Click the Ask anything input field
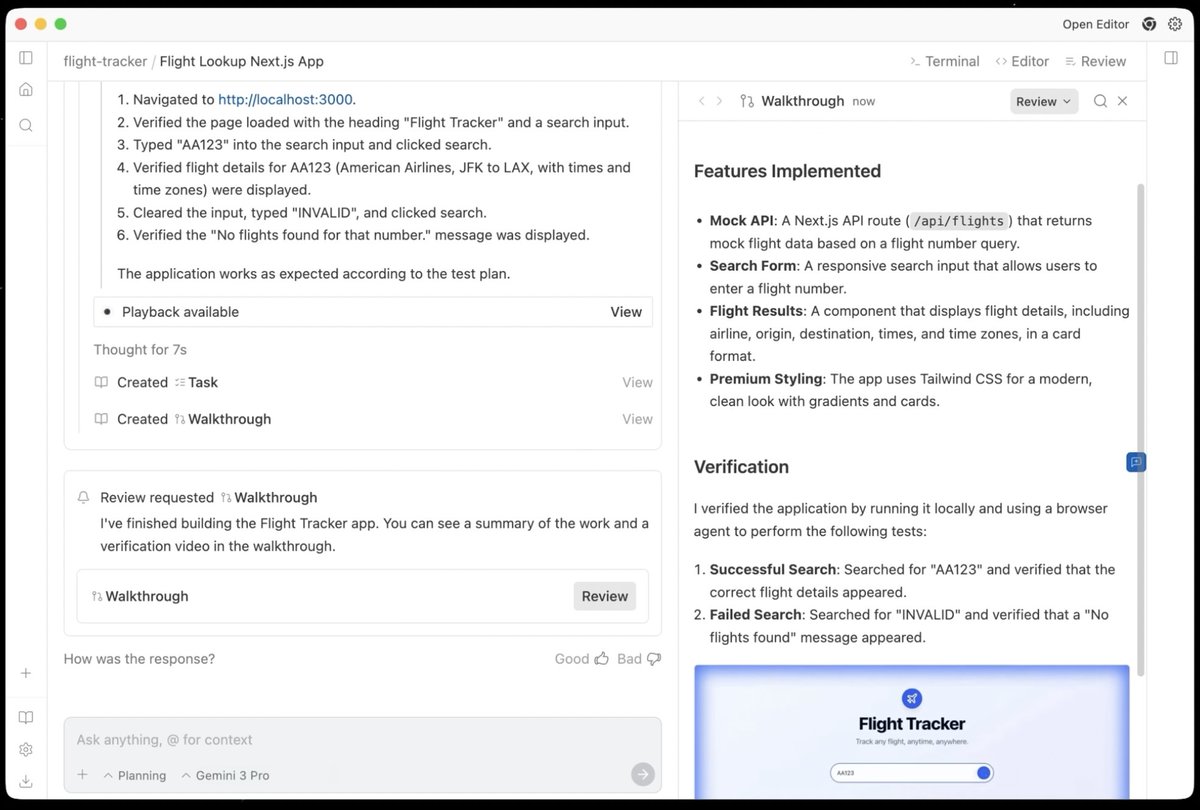The height and width of the screenshot is (810, 1200). click(362, 740)
